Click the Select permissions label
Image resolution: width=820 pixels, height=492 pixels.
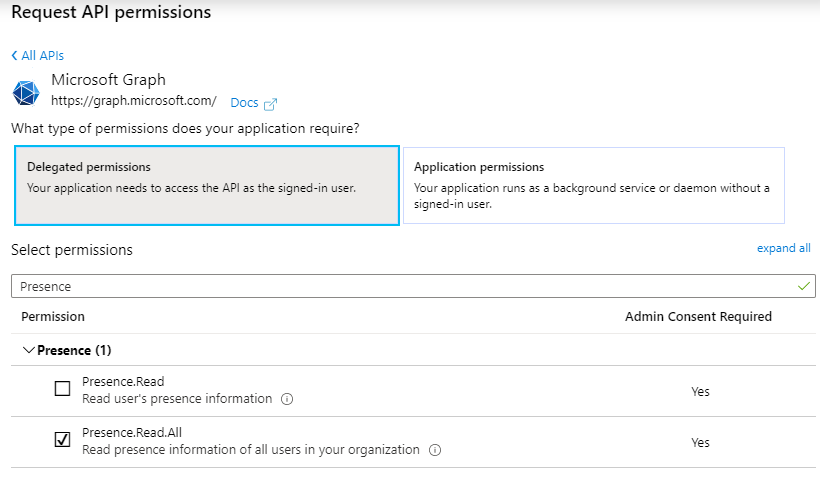pyautogui.click(x=72, y=250)
